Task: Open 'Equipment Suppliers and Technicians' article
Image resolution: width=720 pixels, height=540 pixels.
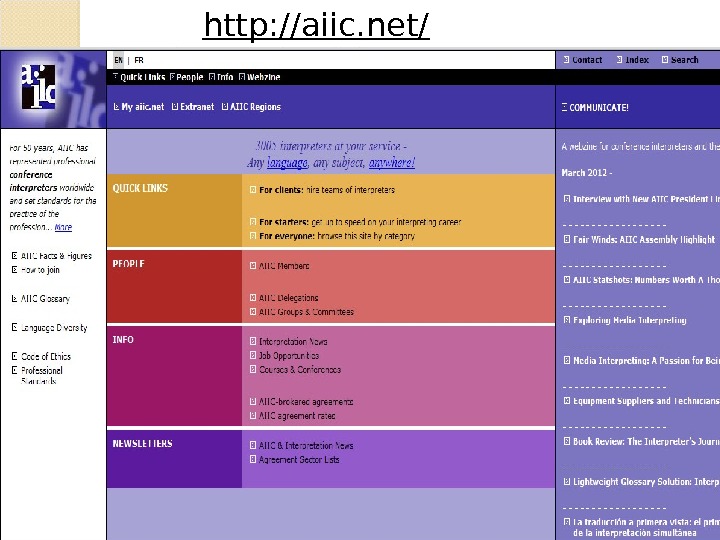Action: 646,401
